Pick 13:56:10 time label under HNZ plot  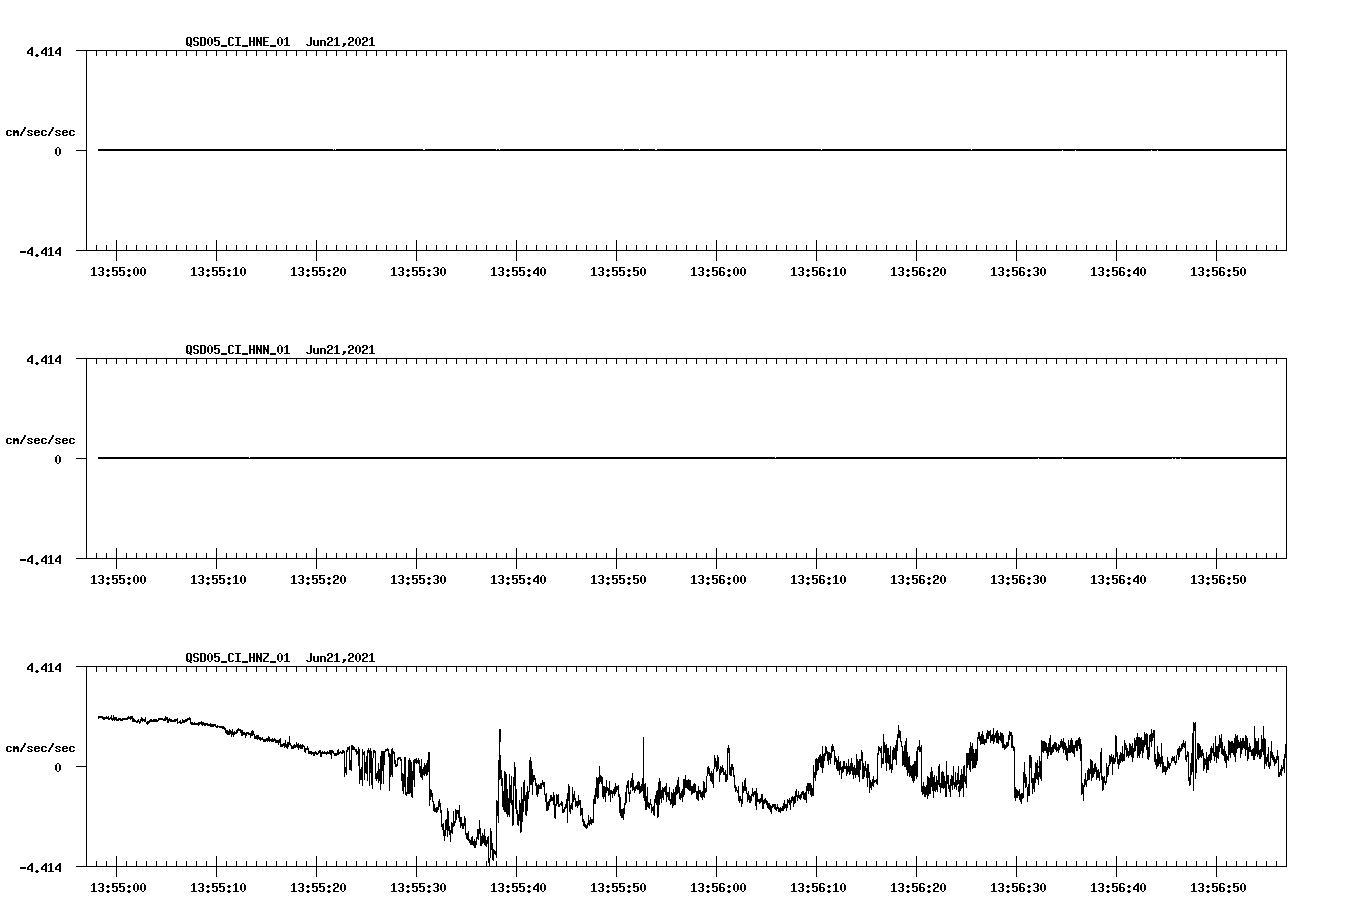(818, 888)
